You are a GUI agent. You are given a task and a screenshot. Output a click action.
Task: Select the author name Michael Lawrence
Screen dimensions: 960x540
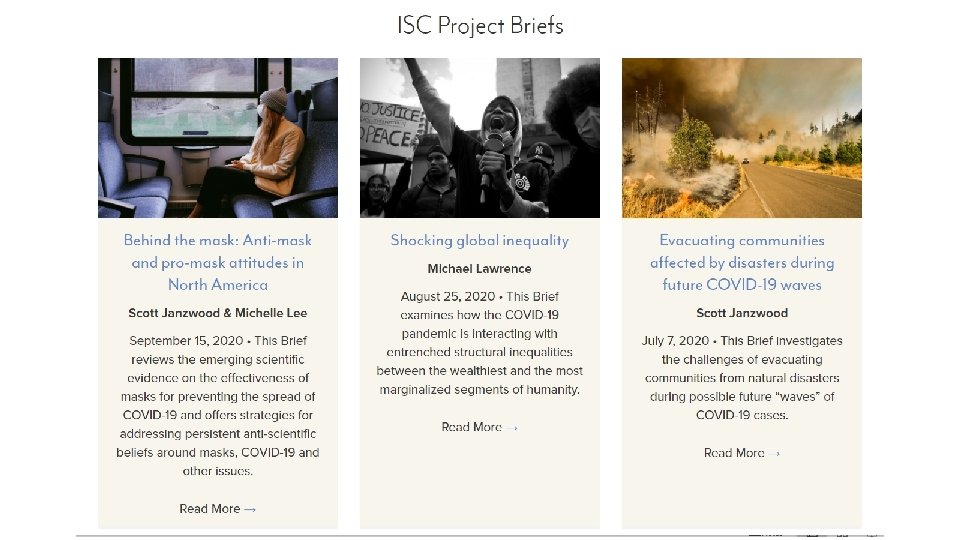[479, 269]
